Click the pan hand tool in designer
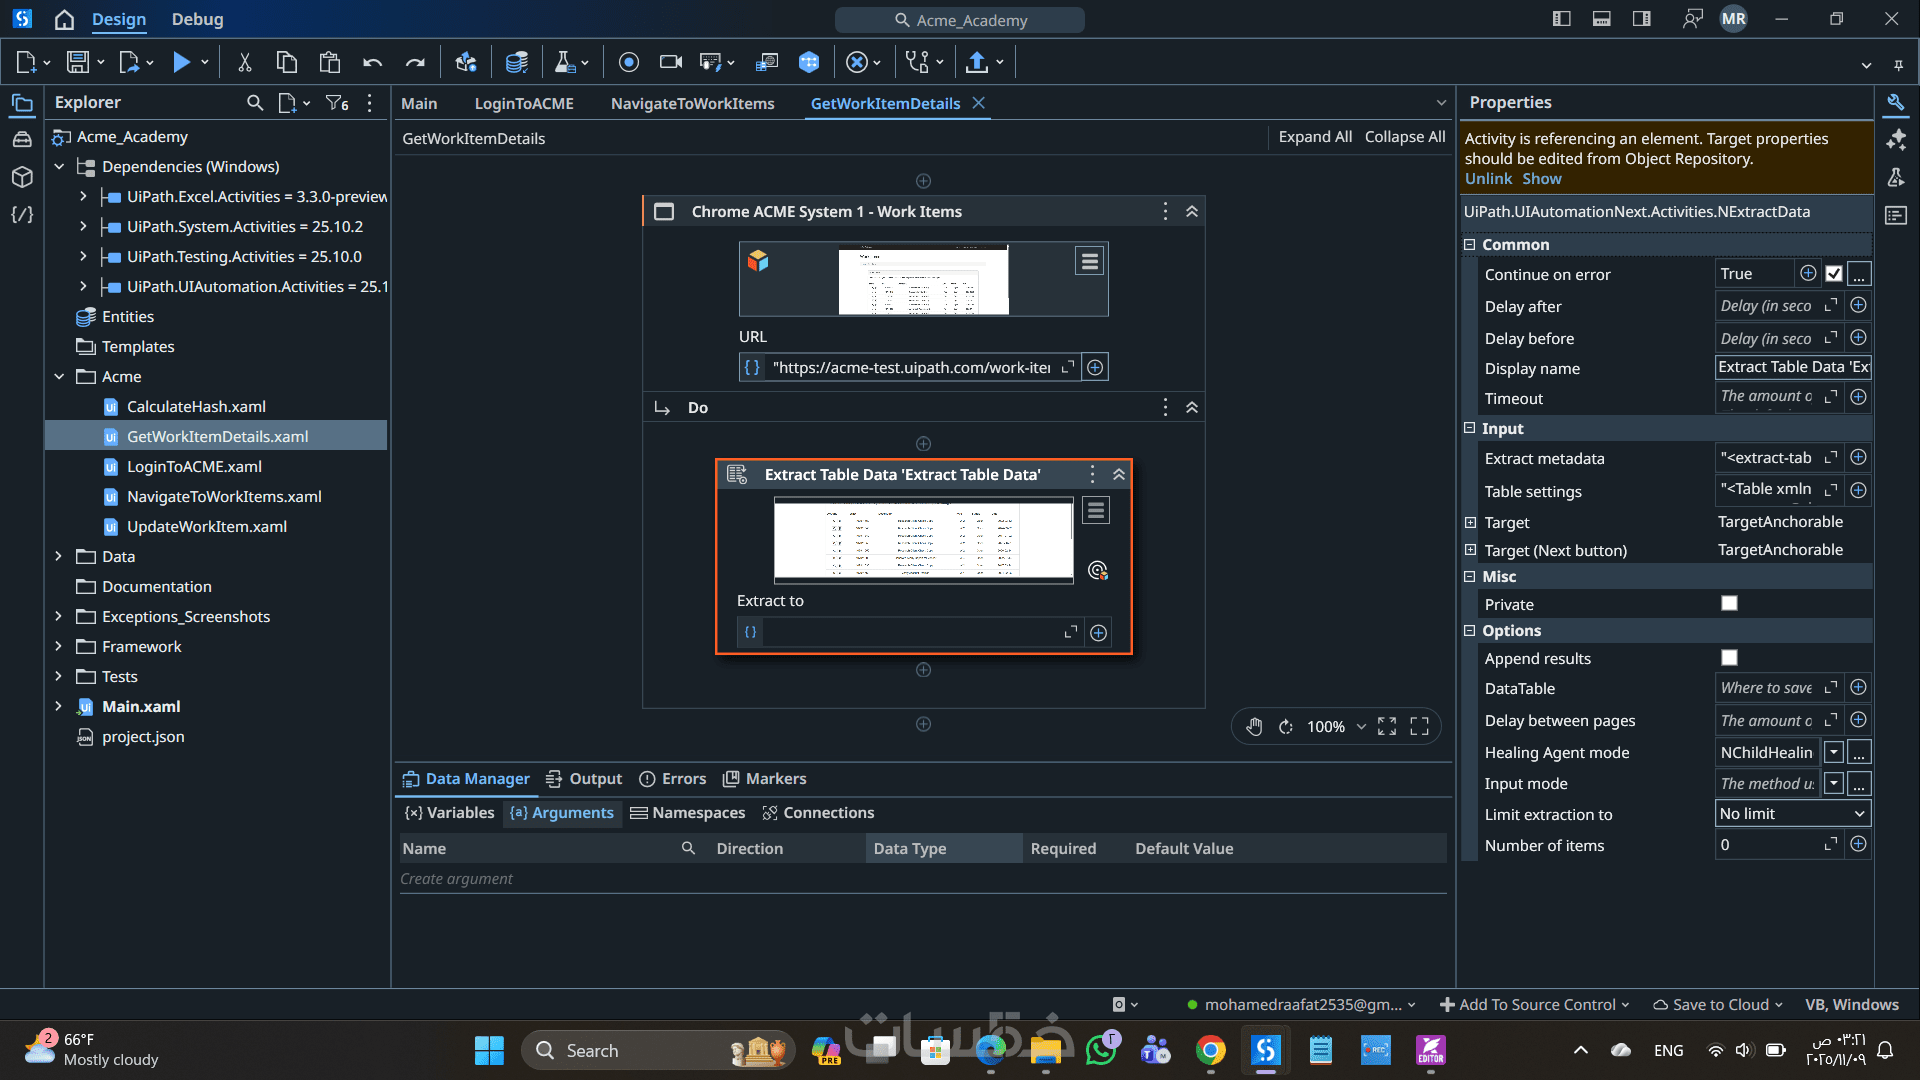This screenshot has width=1920, height=1080. click(x=1254, y=727)
